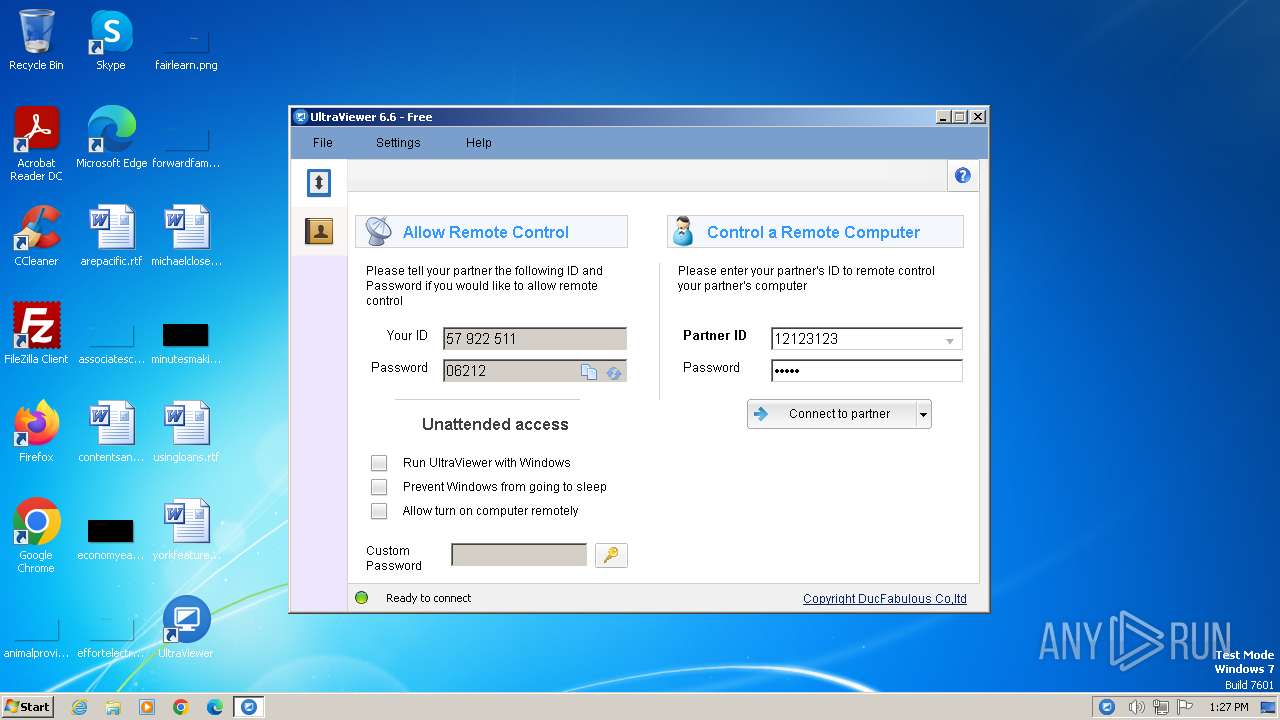Open Firefox desktop shortcut
The image size is (1280, 720).
(x=36, y=432)
